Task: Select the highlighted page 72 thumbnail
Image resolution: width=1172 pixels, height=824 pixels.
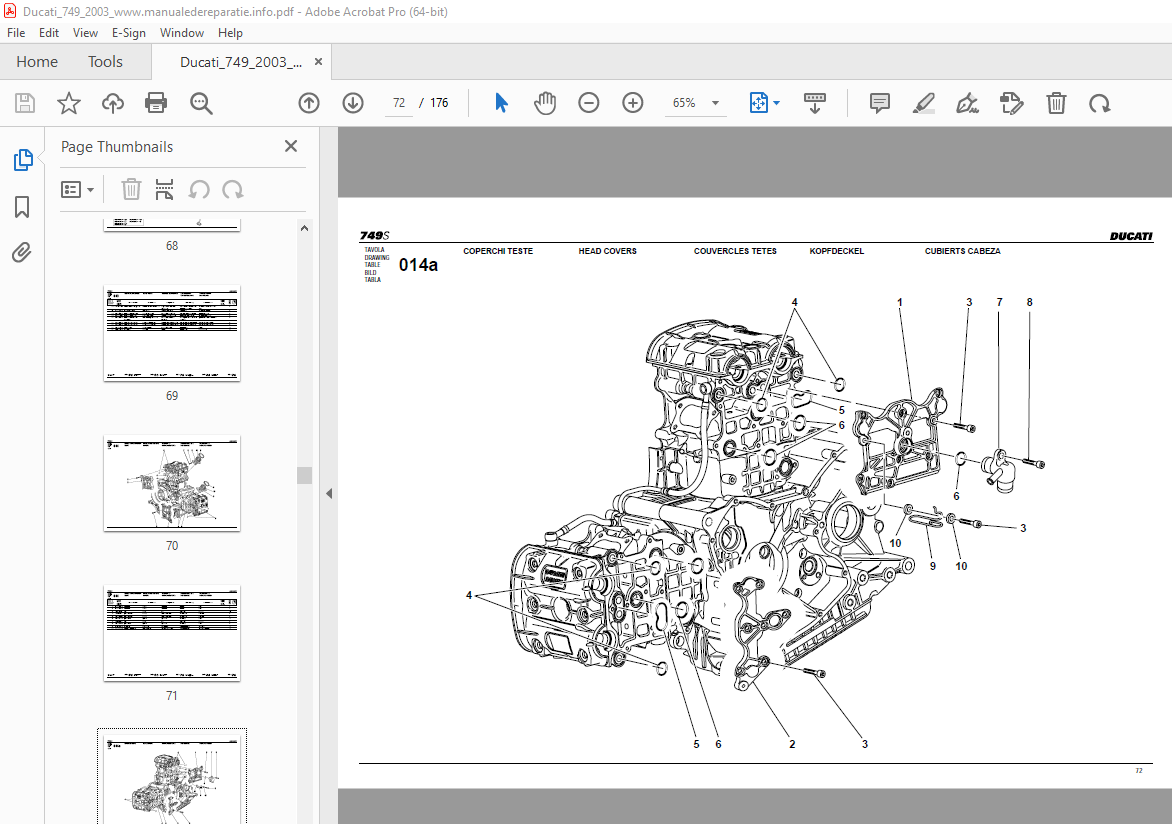Action: click(x=172, y=778)
